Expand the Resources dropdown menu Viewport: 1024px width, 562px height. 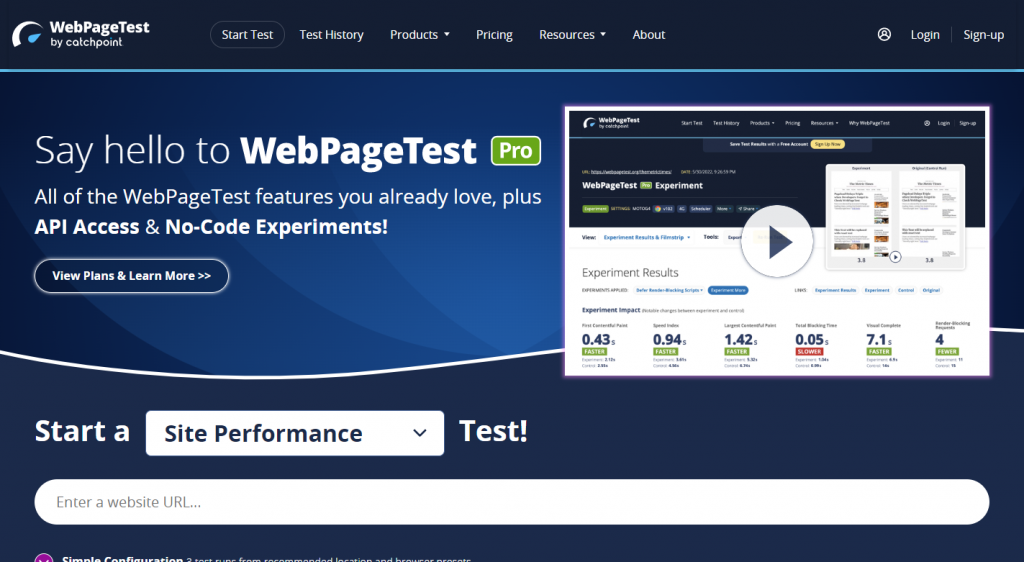(x=572, y=35)
